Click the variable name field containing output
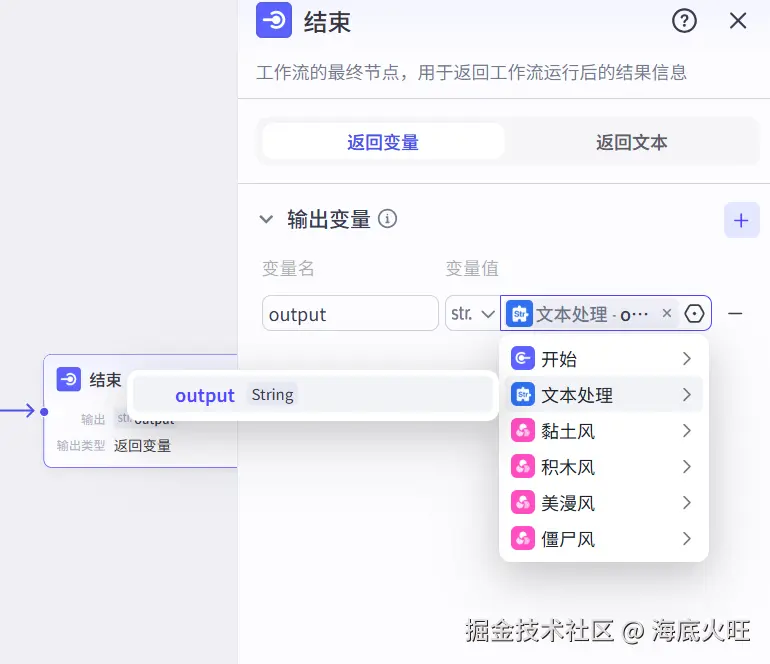770x664 pixels. (x=350, y=313)
